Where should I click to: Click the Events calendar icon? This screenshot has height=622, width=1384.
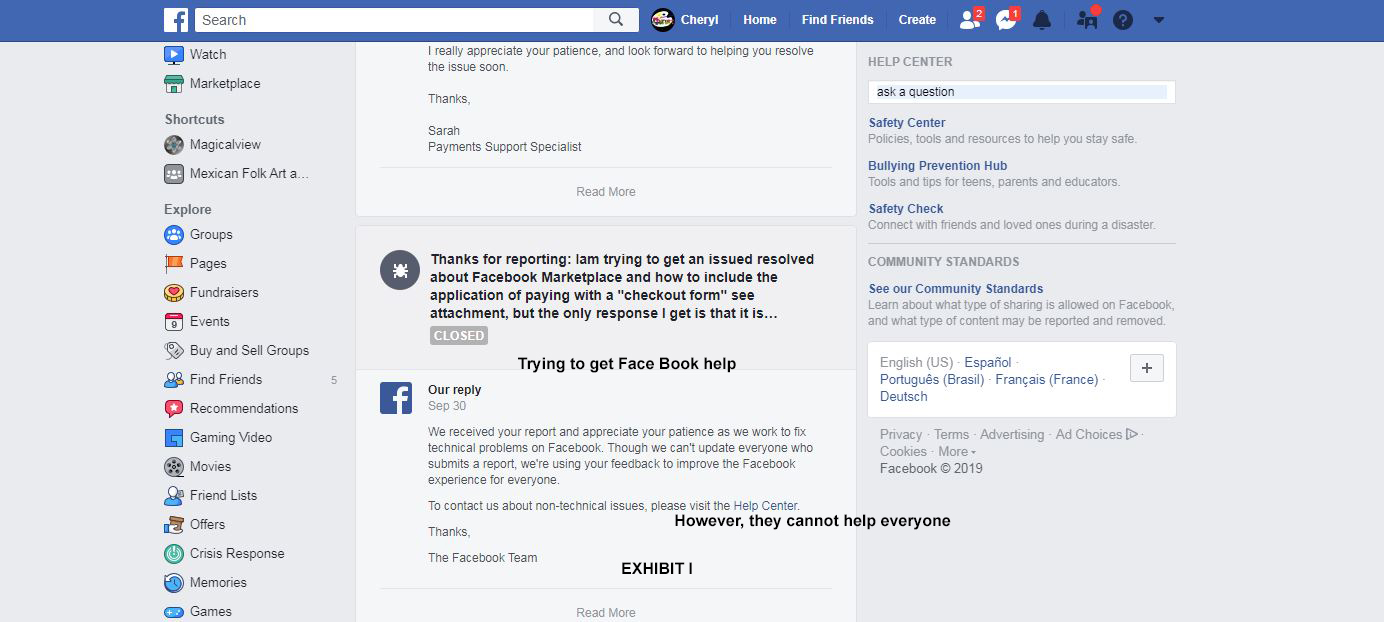coord(174,322)
